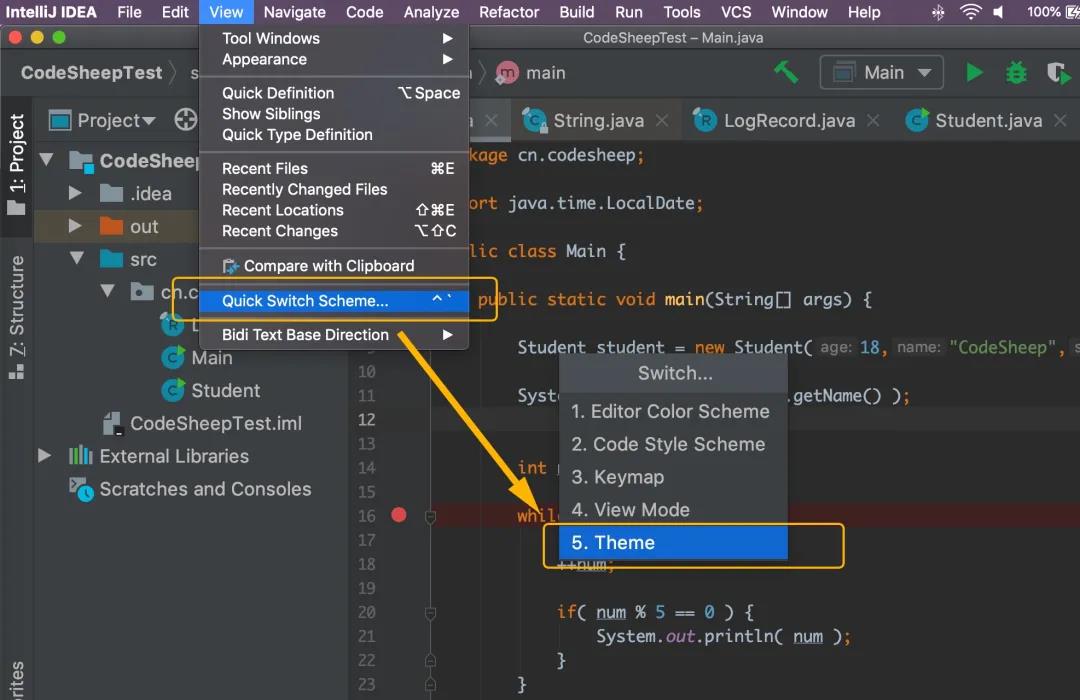Select View Mode in Switch popup

pyautogui.click(x=673, y=510)
